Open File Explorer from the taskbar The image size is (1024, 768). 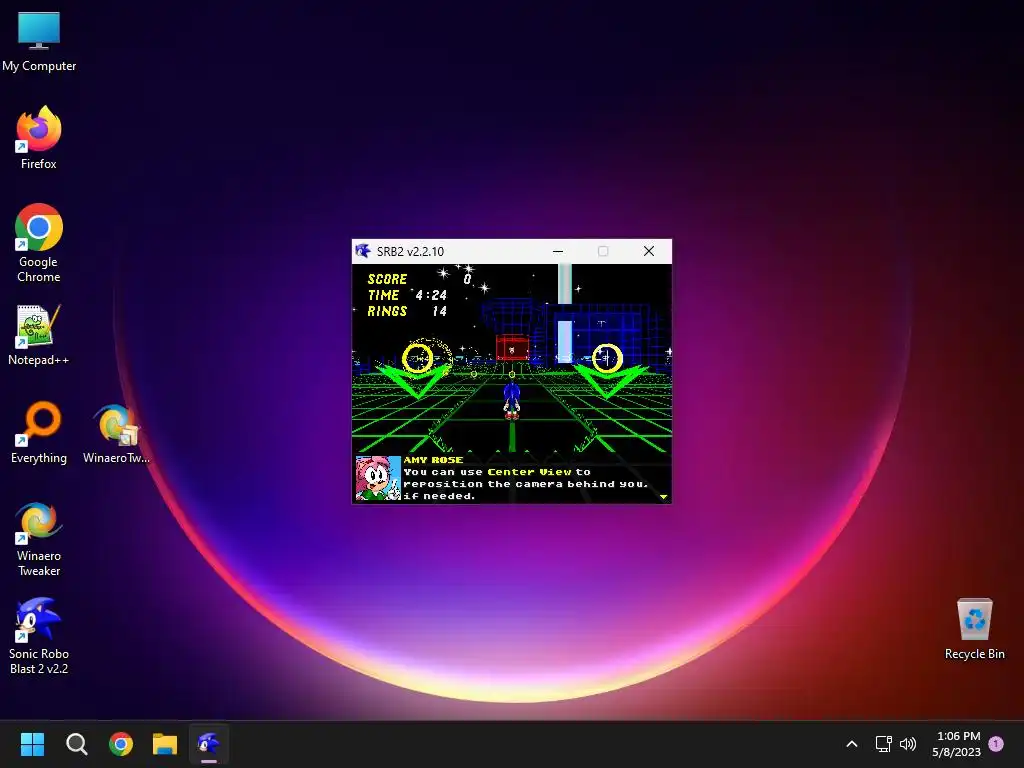[x=165, y=744]
